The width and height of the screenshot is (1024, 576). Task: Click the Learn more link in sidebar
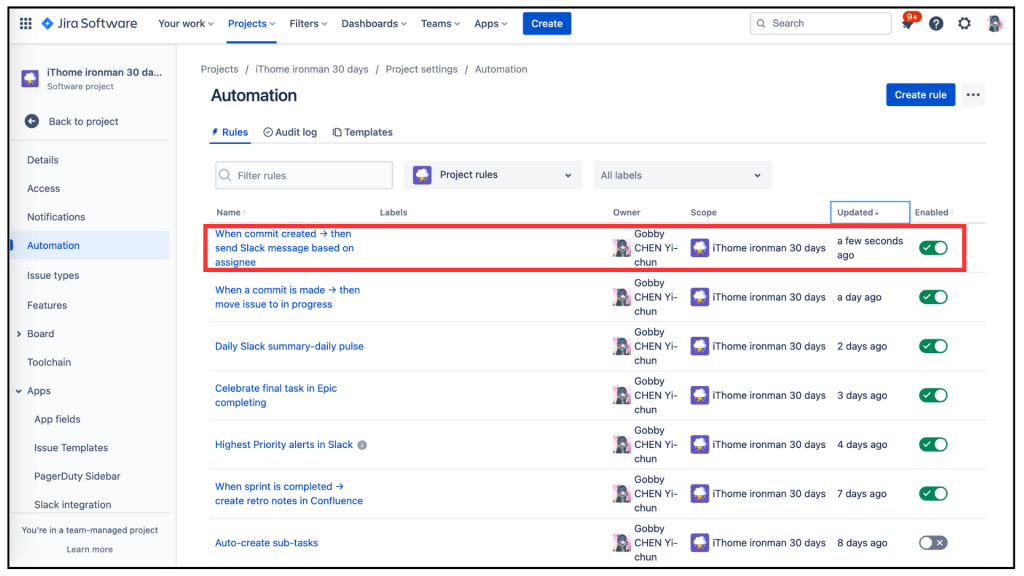click(x=89, y=549)
